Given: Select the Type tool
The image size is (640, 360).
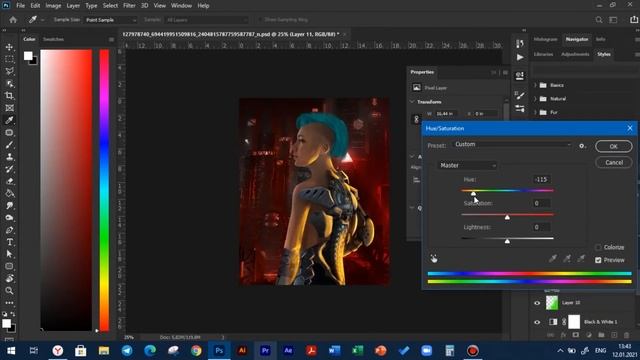Looking at the screenshot, I should pos(9,242).
